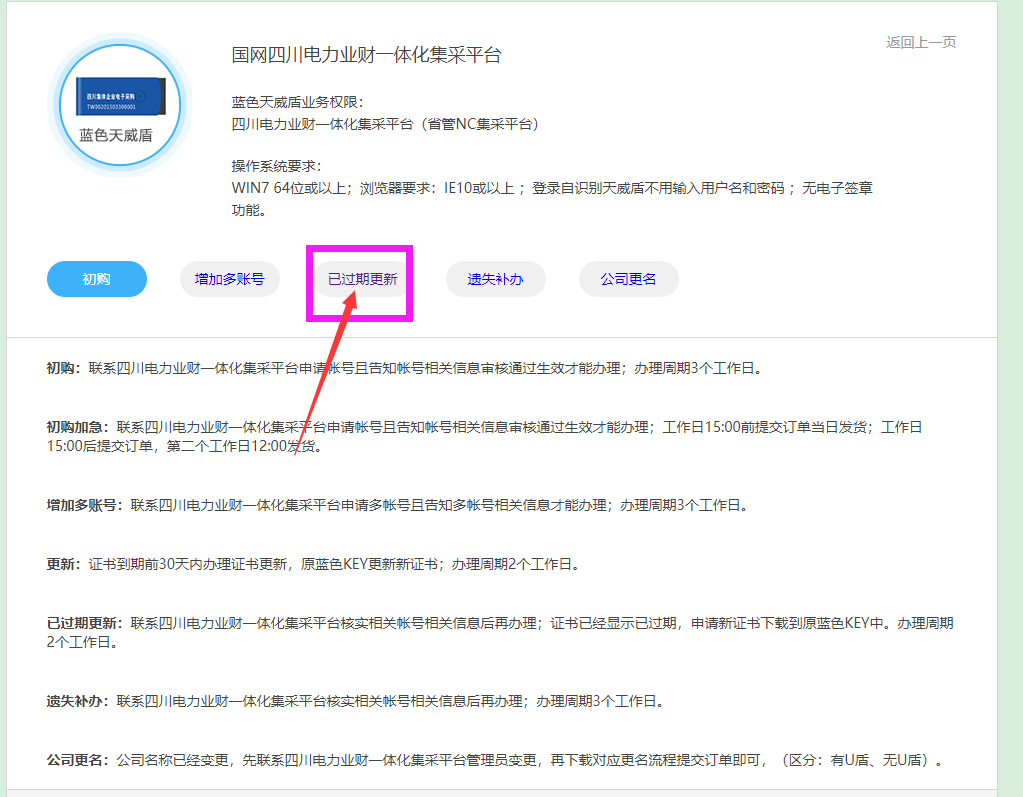Go back via 返回上一页 link

pos(921,42)
